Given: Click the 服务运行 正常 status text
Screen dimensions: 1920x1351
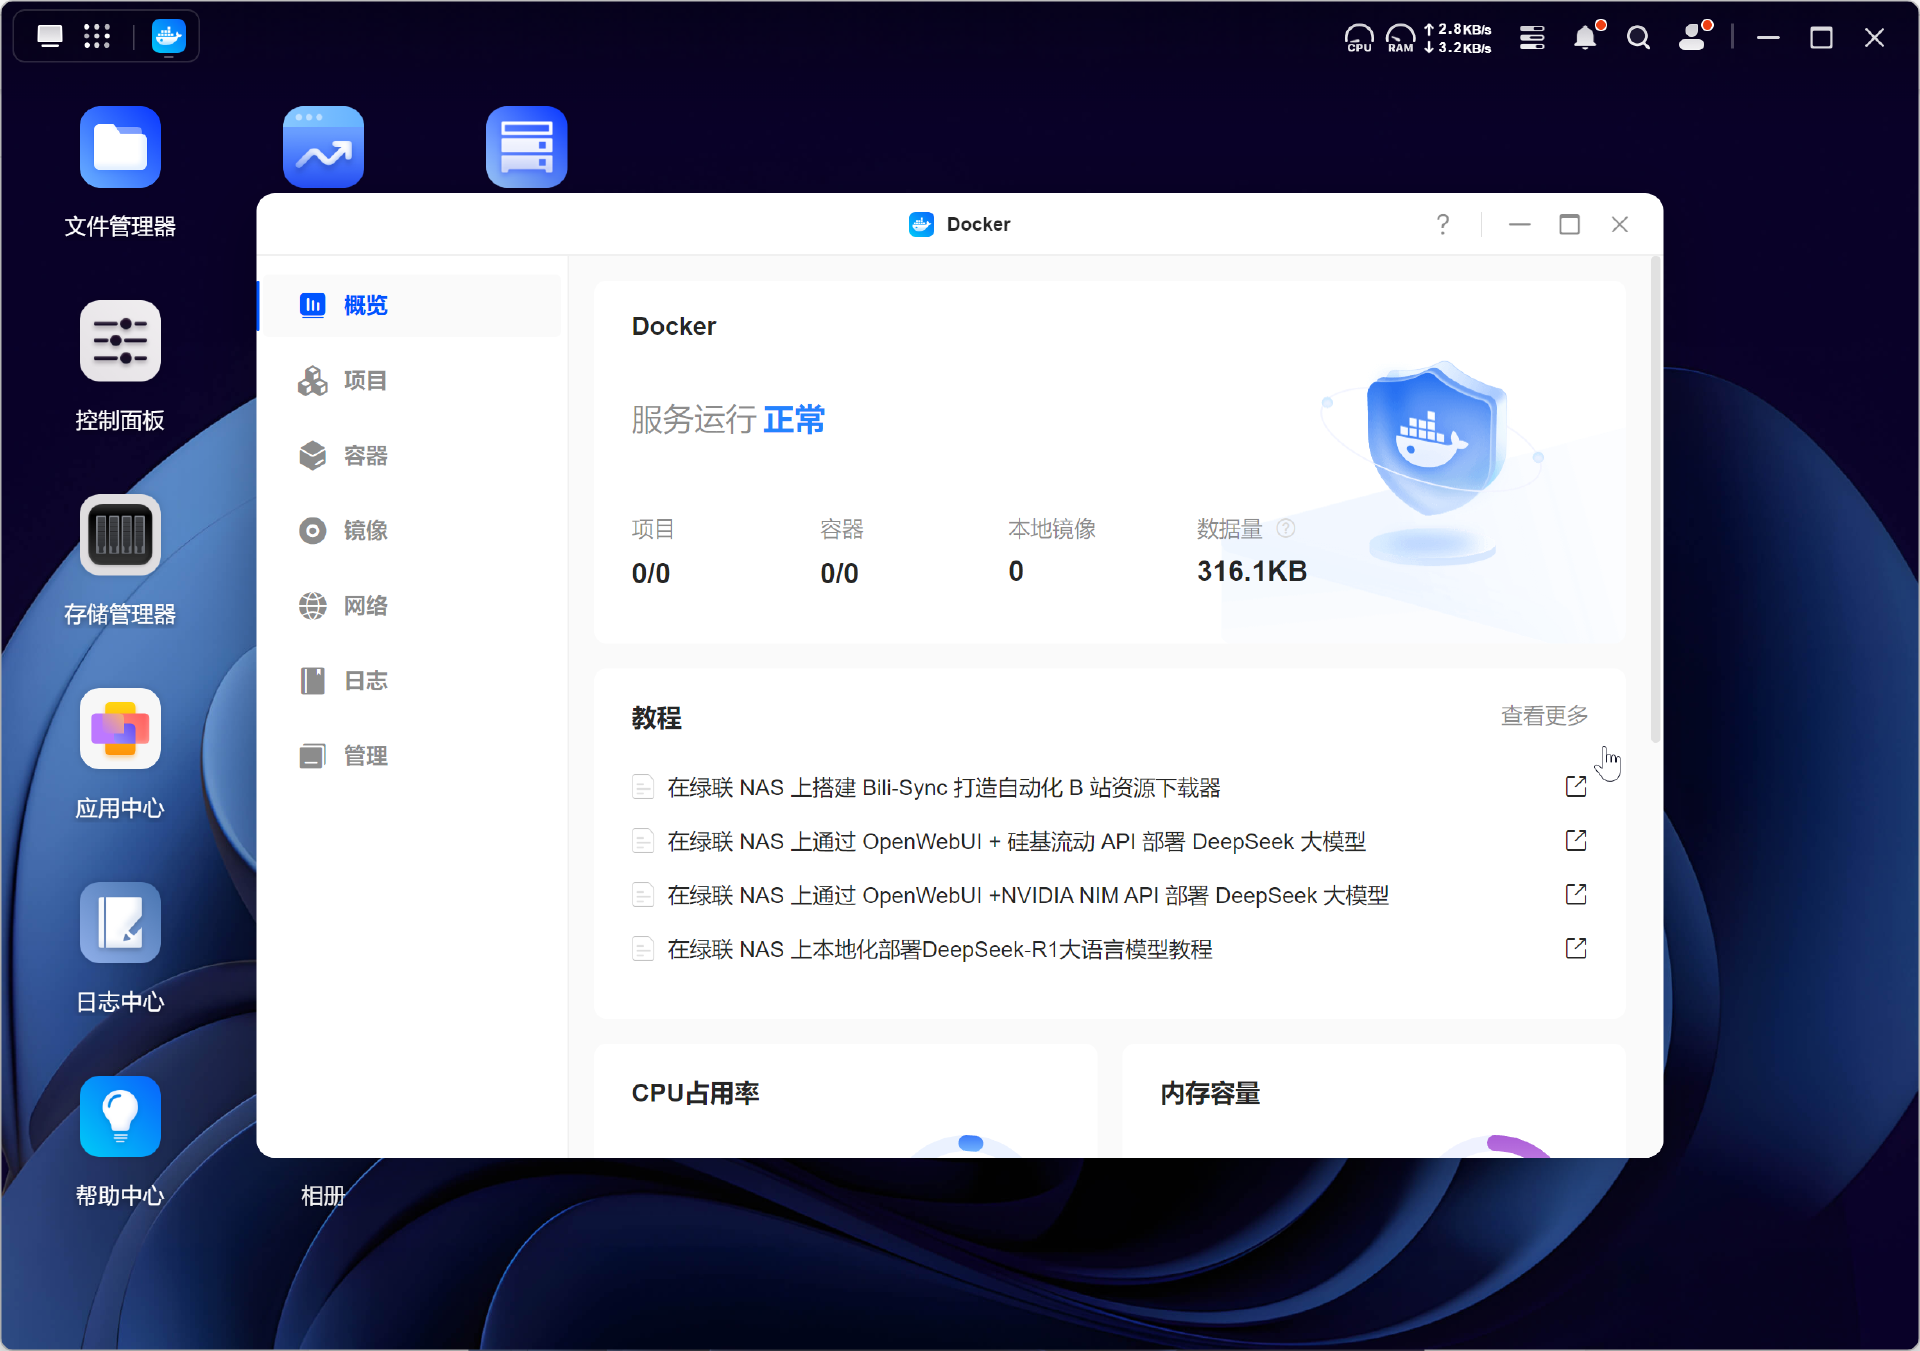Looking at the screenshot, I should (x=728, y=420).
